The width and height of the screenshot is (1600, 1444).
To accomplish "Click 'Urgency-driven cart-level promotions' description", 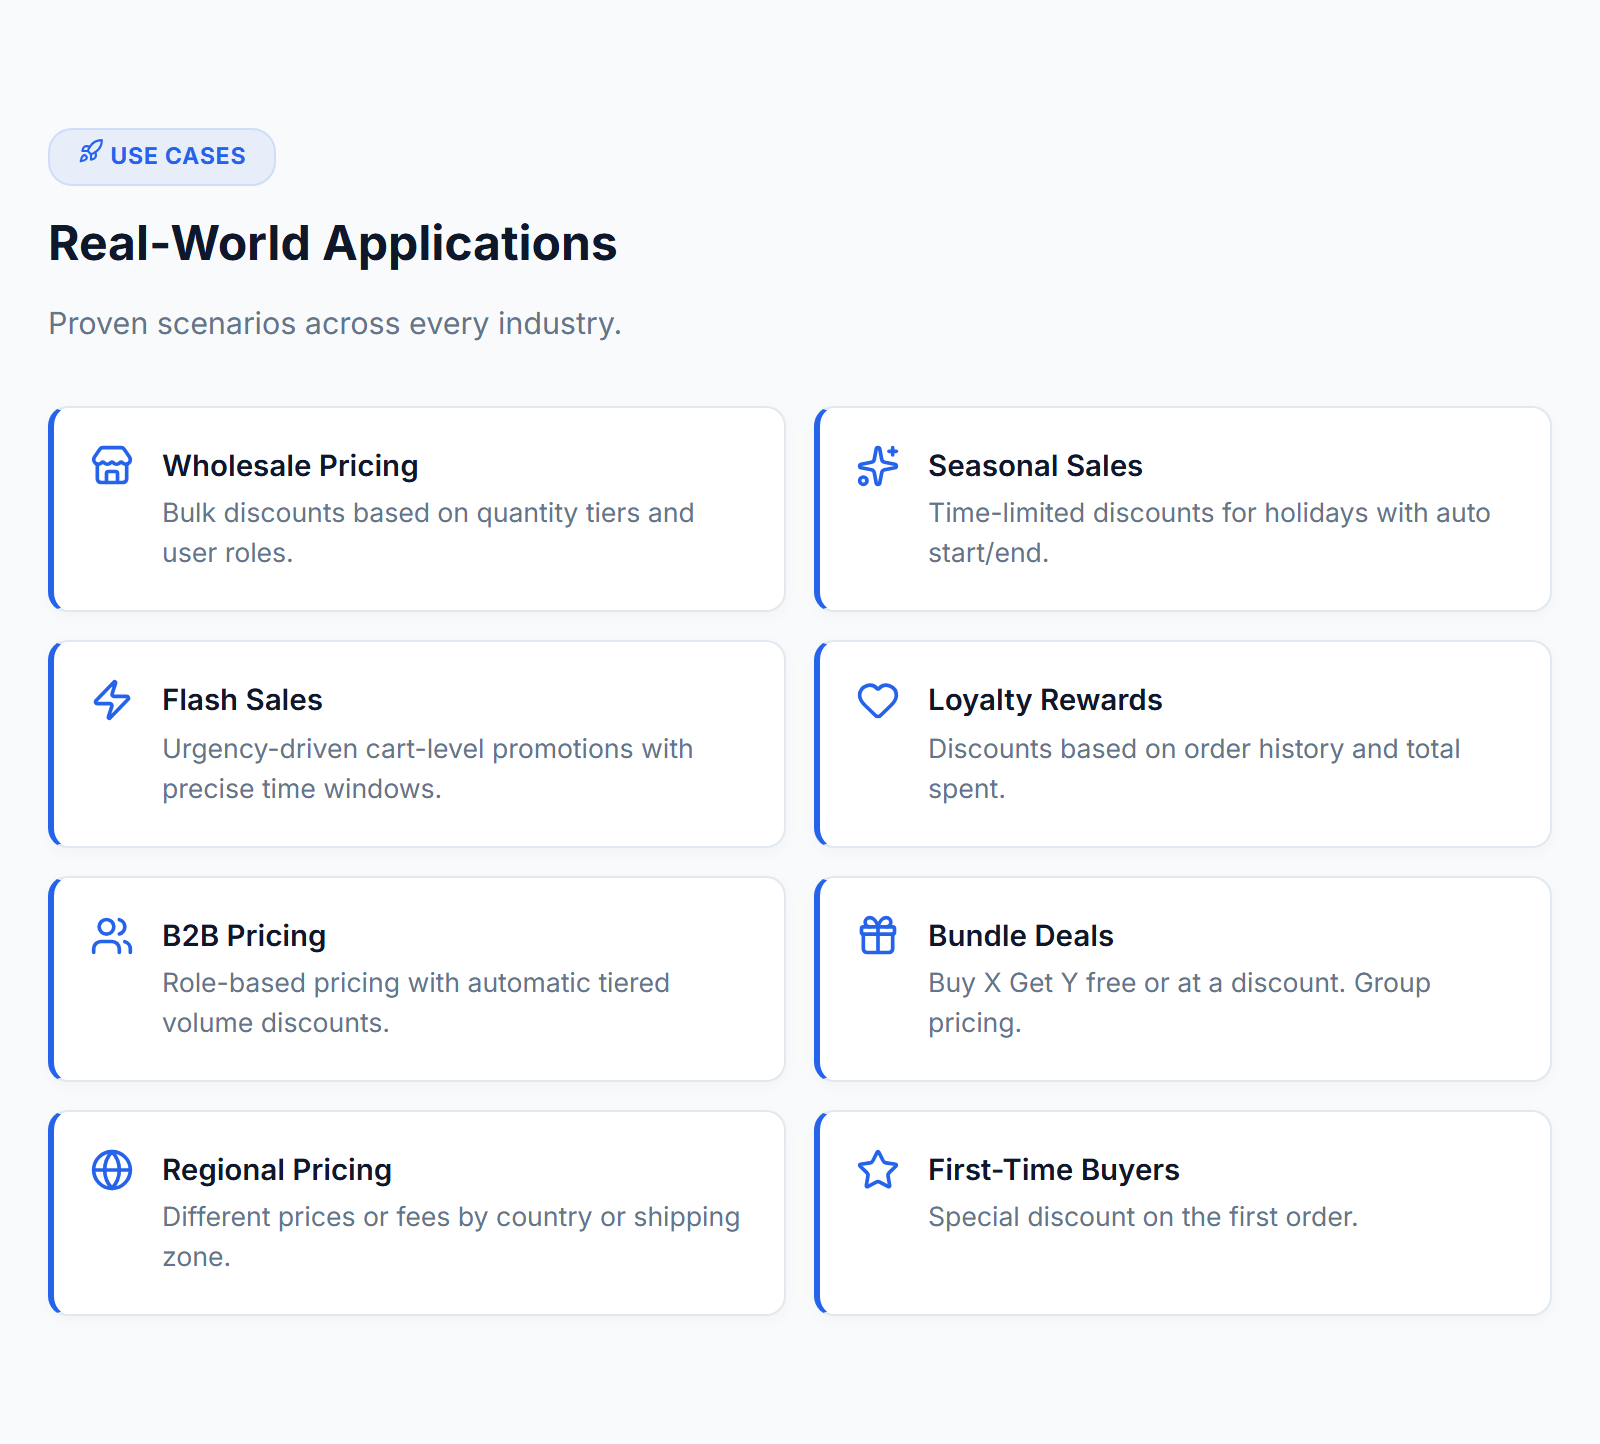I will coord(428,769).
